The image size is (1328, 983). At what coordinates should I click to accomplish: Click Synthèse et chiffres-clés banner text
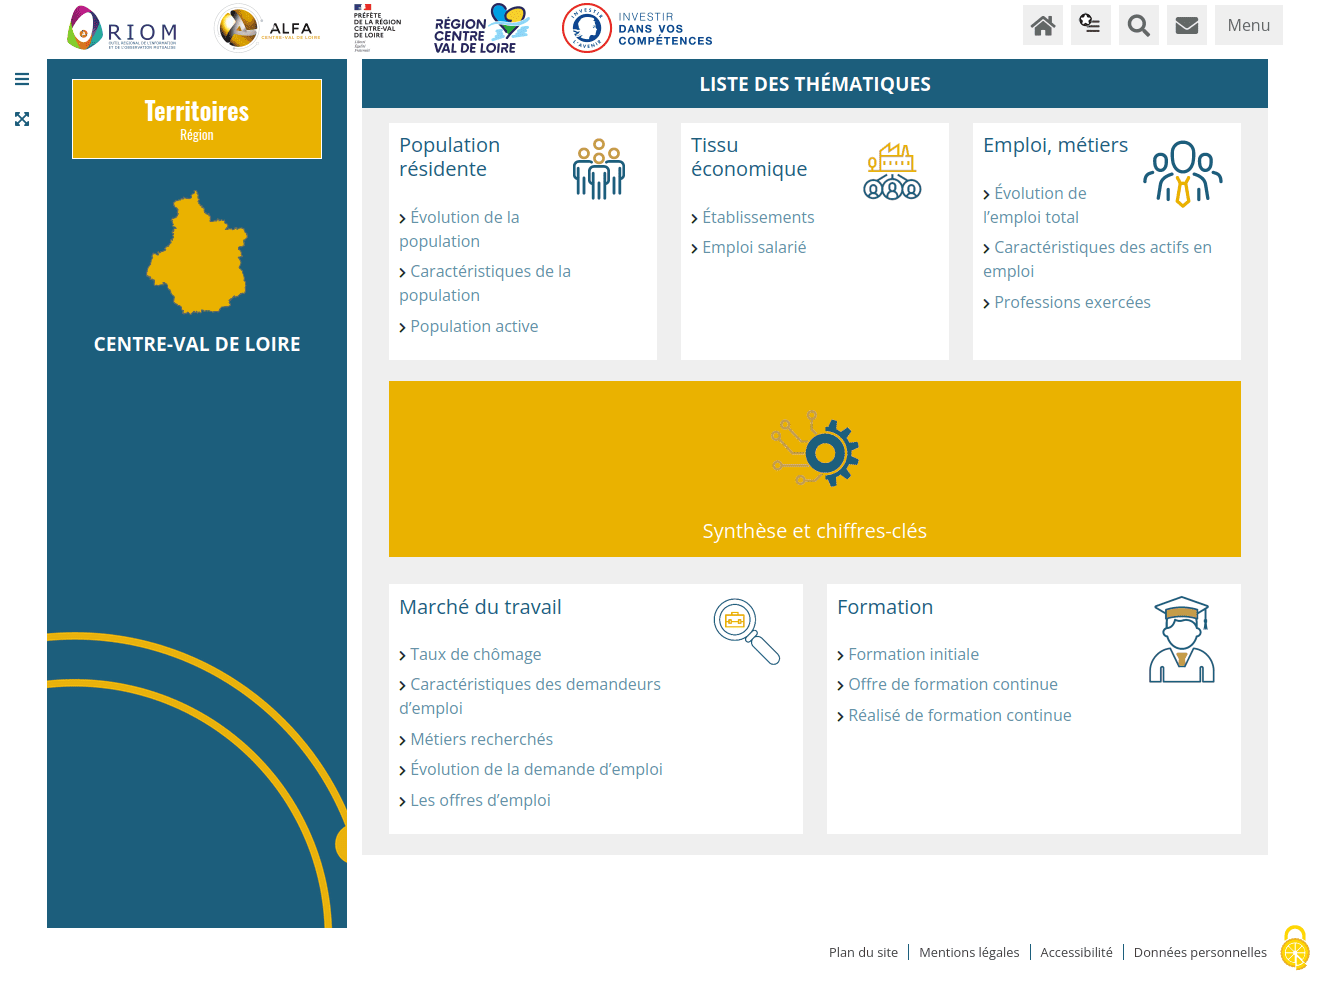point(814,531)
